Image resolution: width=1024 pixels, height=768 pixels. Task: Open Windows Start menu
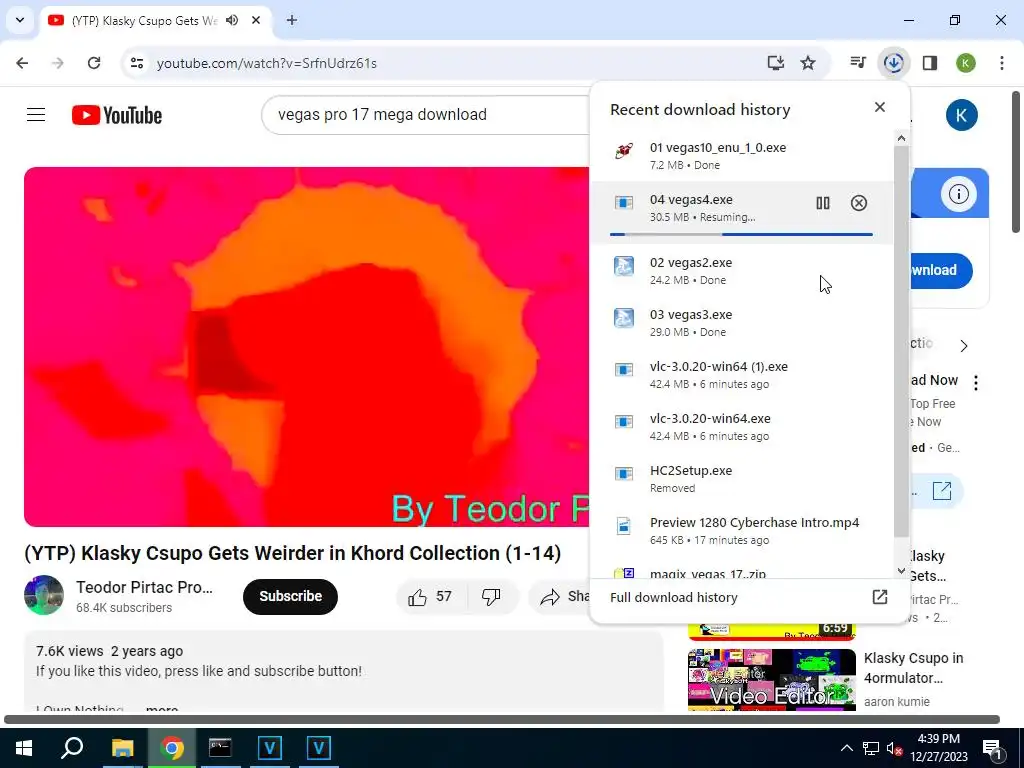[x=24, y=748]
